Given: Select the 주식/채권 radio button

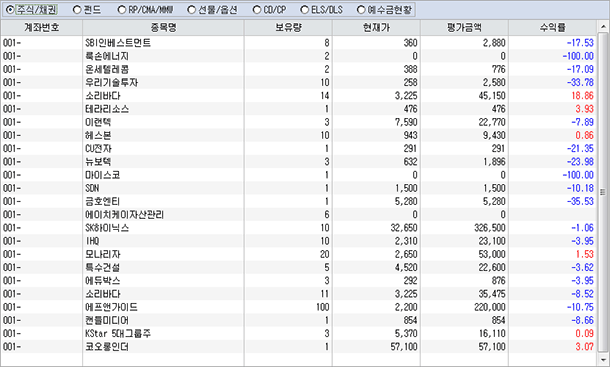Looking at the screenshot, I should [10, 10].
